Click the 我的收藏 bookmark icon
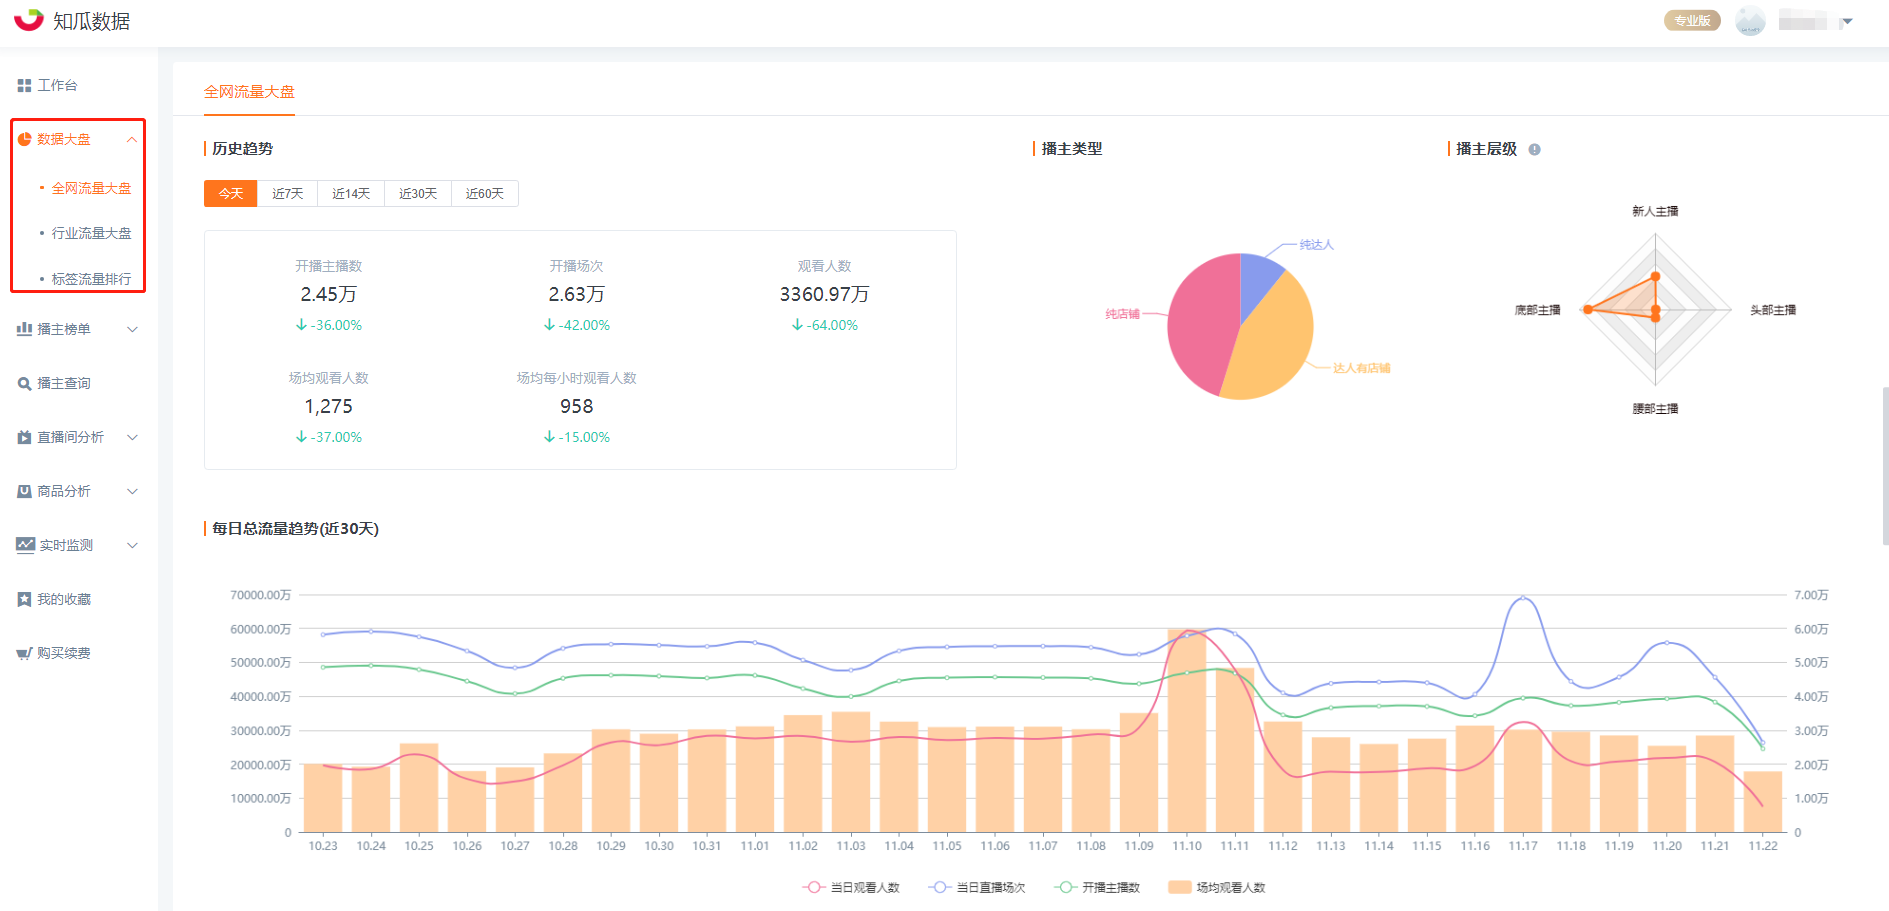 click(x=24, y=600)
